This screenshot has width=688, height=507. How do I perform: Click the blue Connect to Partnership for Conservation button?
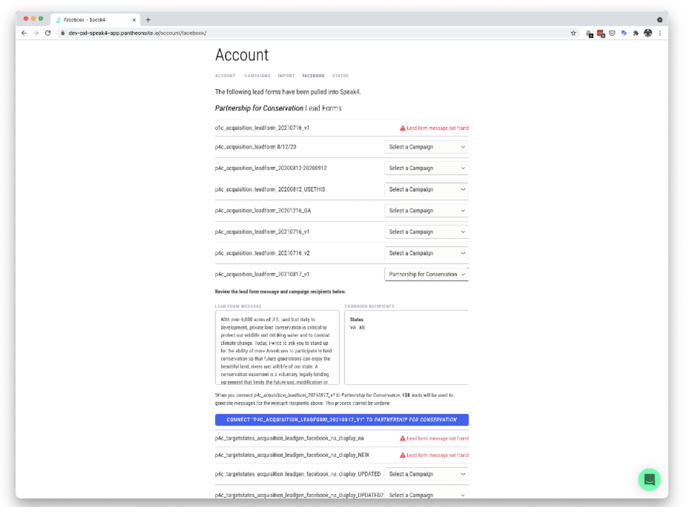pos(341,420)
